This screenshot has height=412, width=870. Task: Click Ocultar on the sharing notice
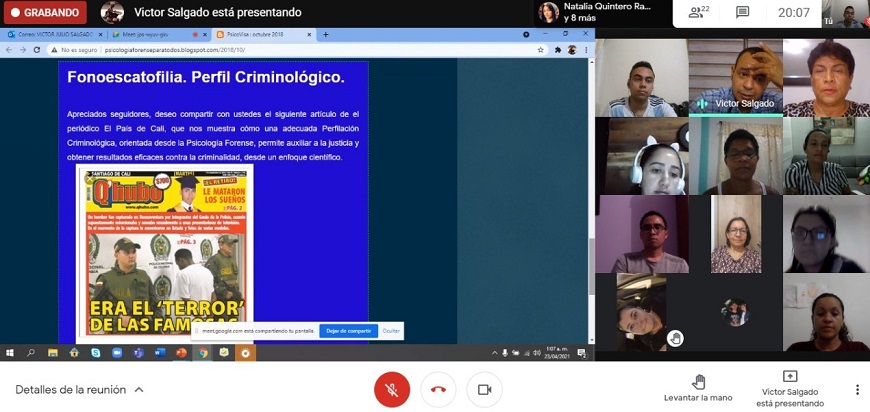pyautogui.click(x=391, y=331)
